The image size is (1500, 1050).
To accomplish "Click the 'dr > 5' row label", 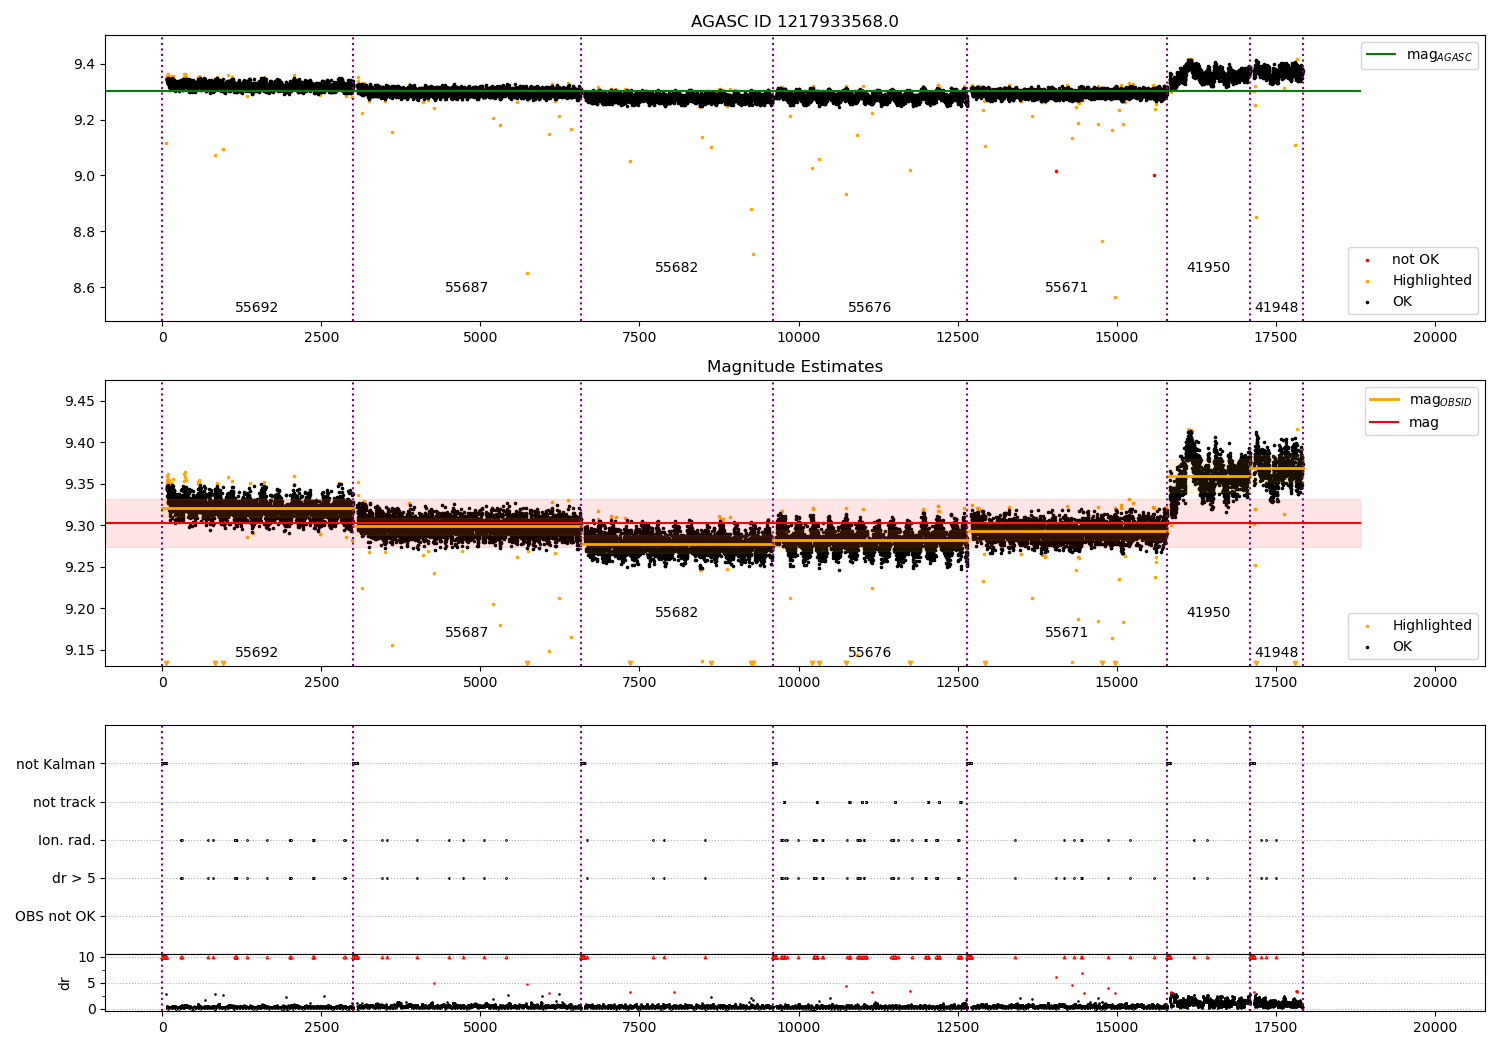I will pos(74,879).
